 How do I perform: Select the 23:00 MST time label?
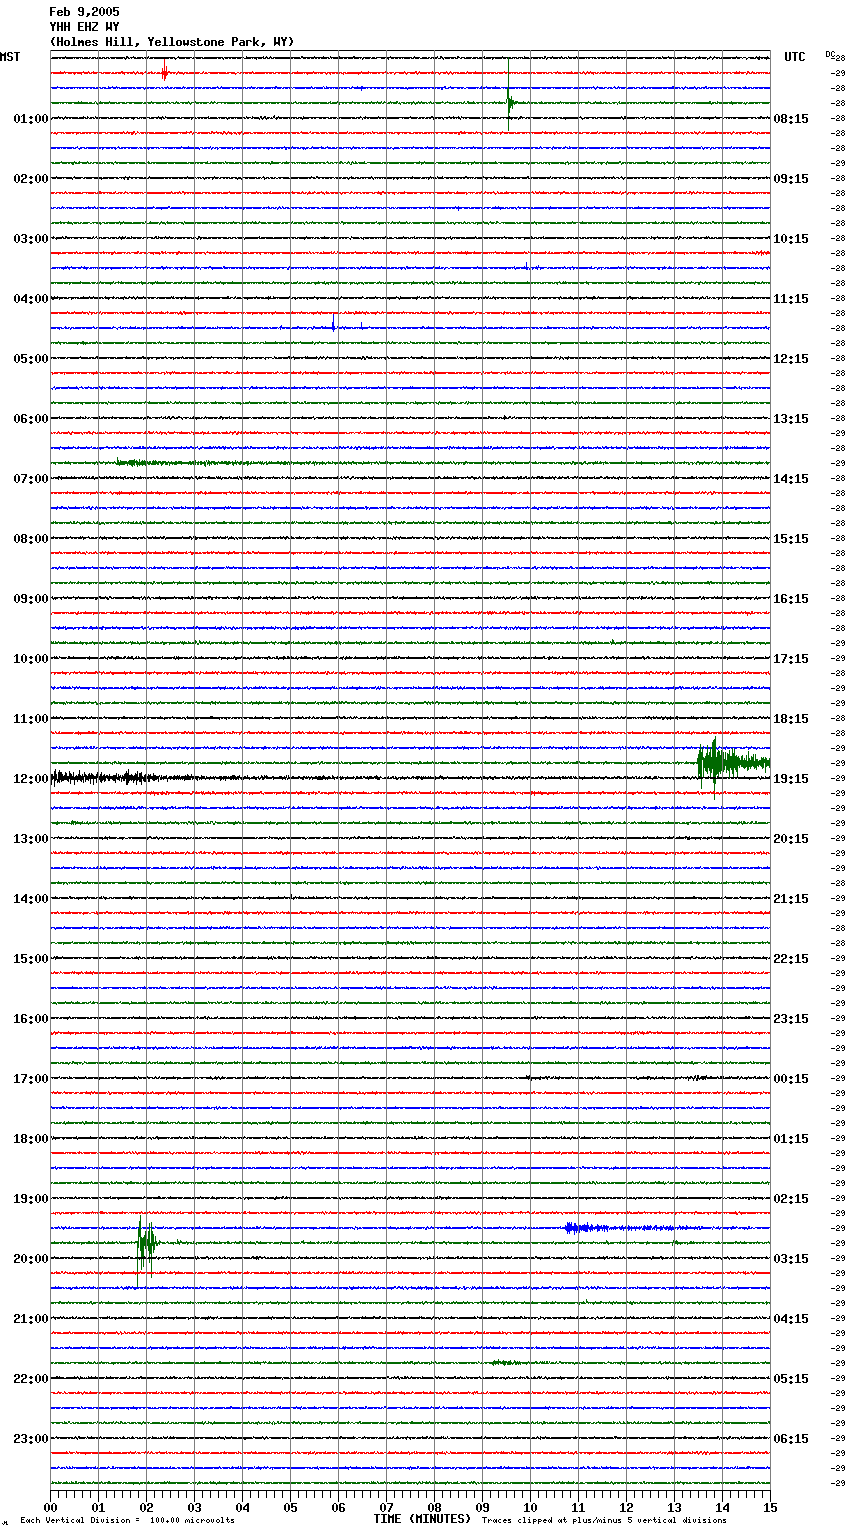(x=30, y=1439)
